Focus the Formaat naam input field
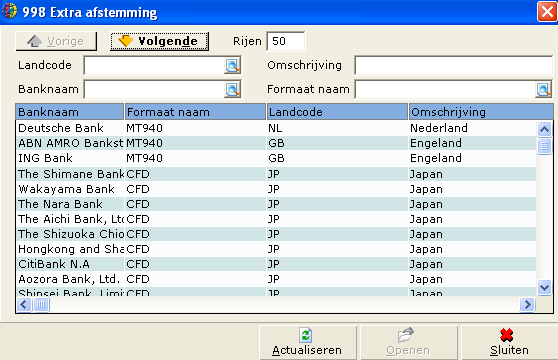Viewport: 558px width, 360px height. coord(446,89)
